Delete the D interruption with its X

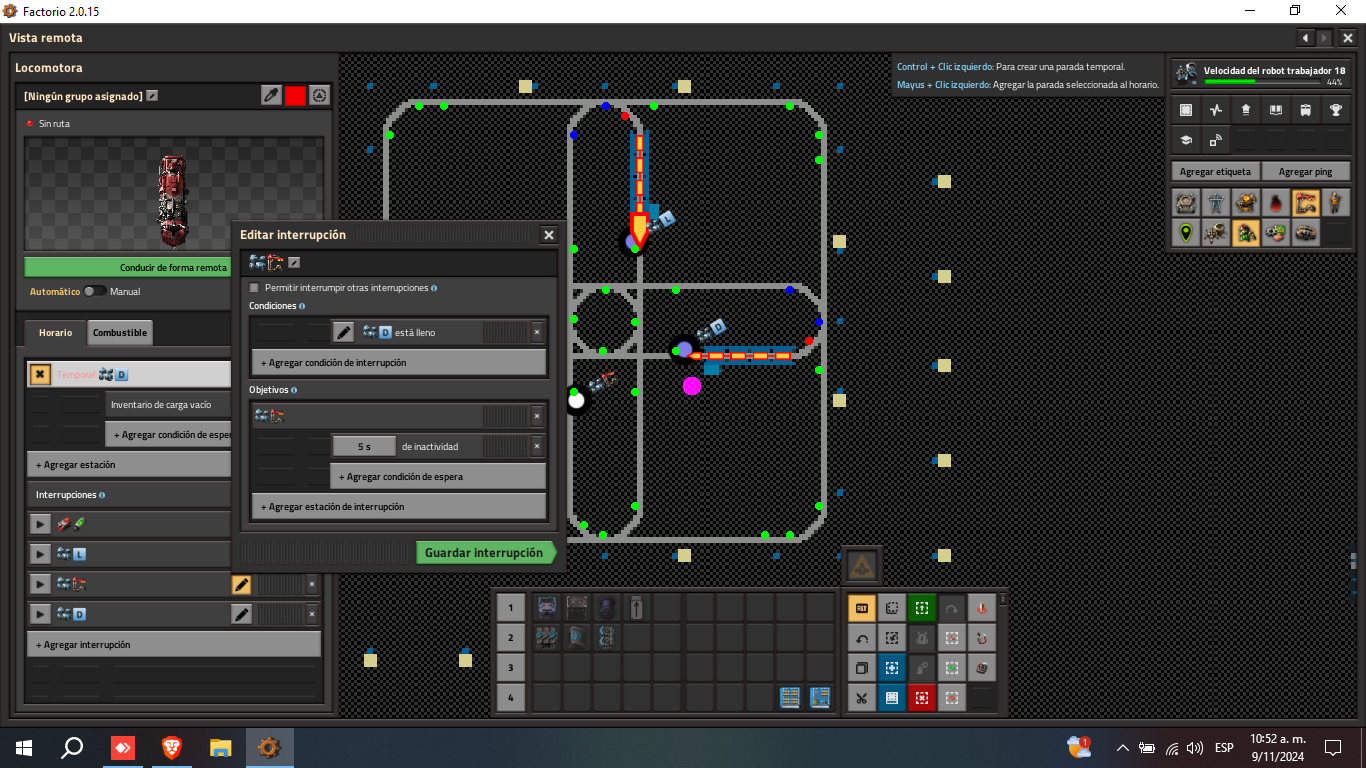311,614
